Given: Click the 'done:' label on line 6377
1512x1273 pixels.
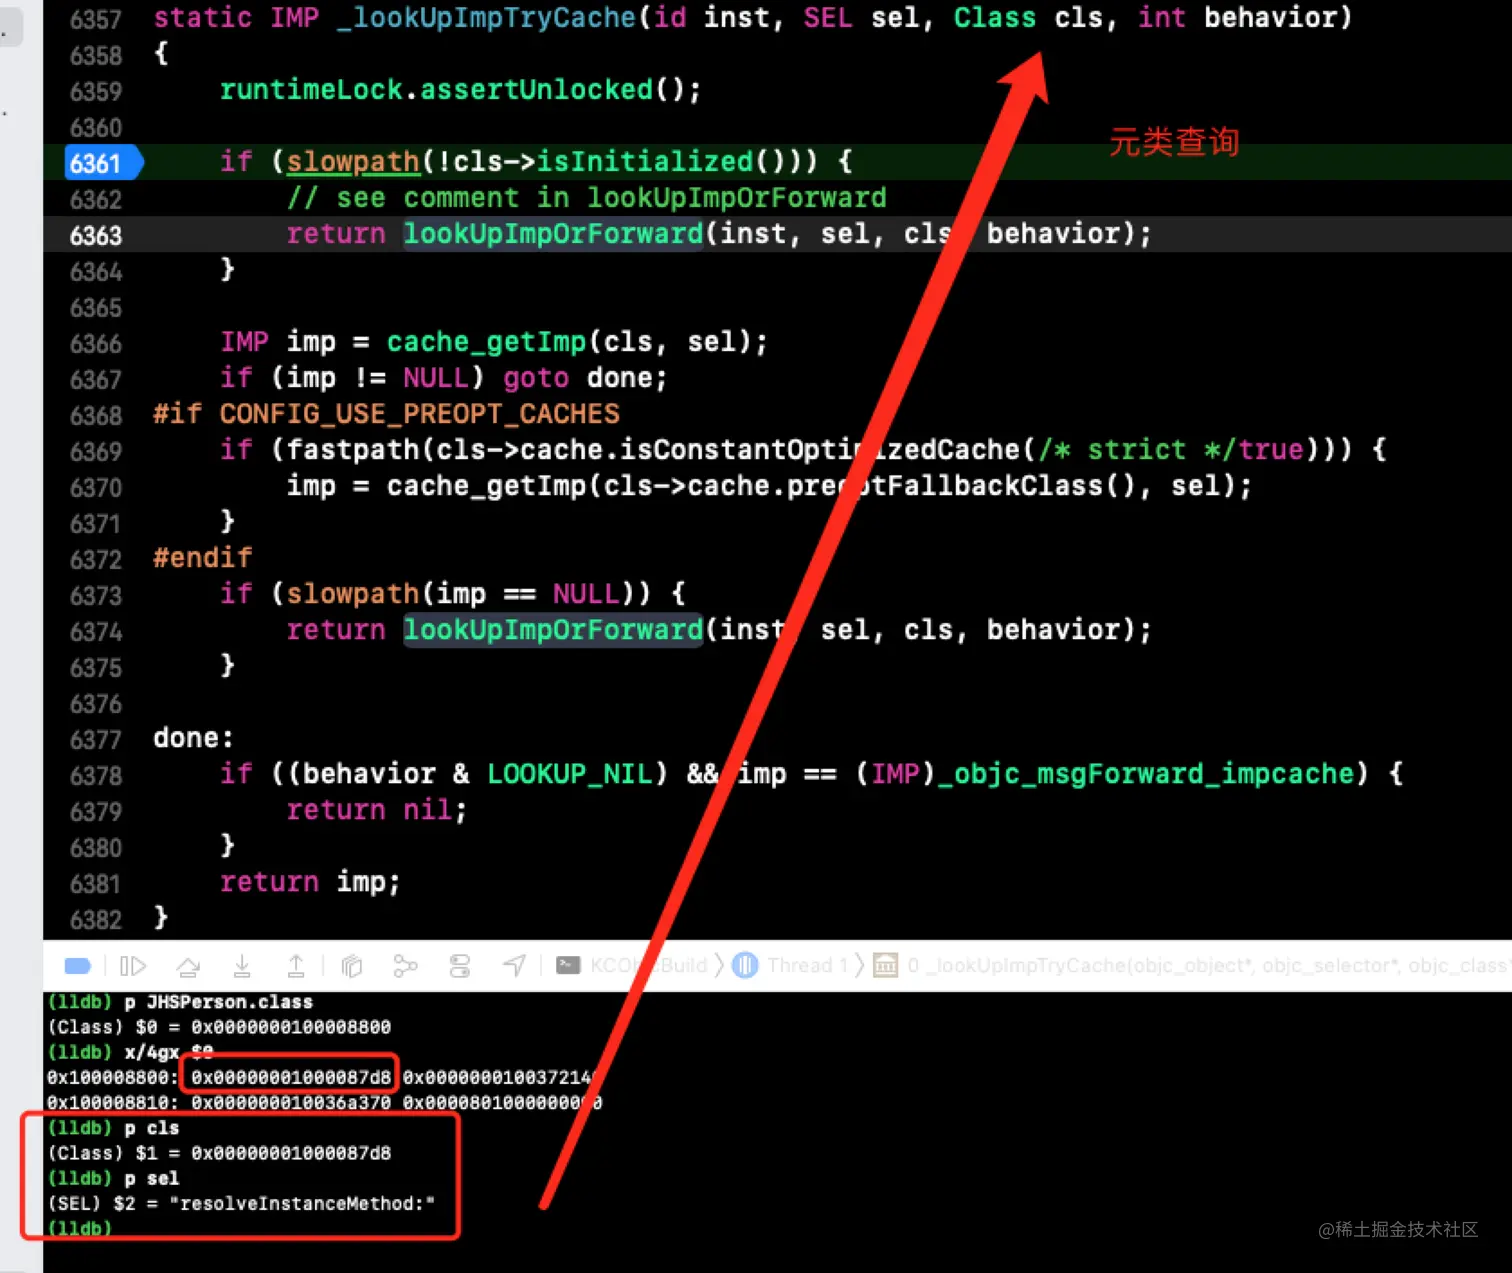Looking at the screenshot, I should 193,738.
